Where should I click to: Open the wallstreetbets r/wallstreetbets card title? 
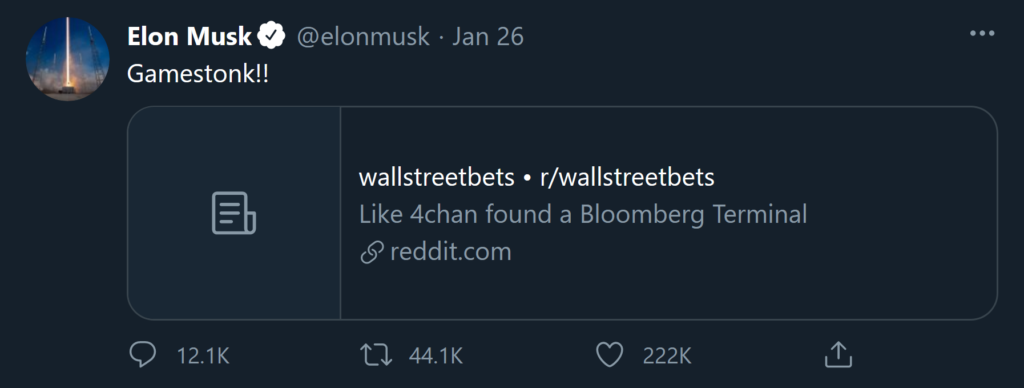pyautogui.click(x=536, y=178)
